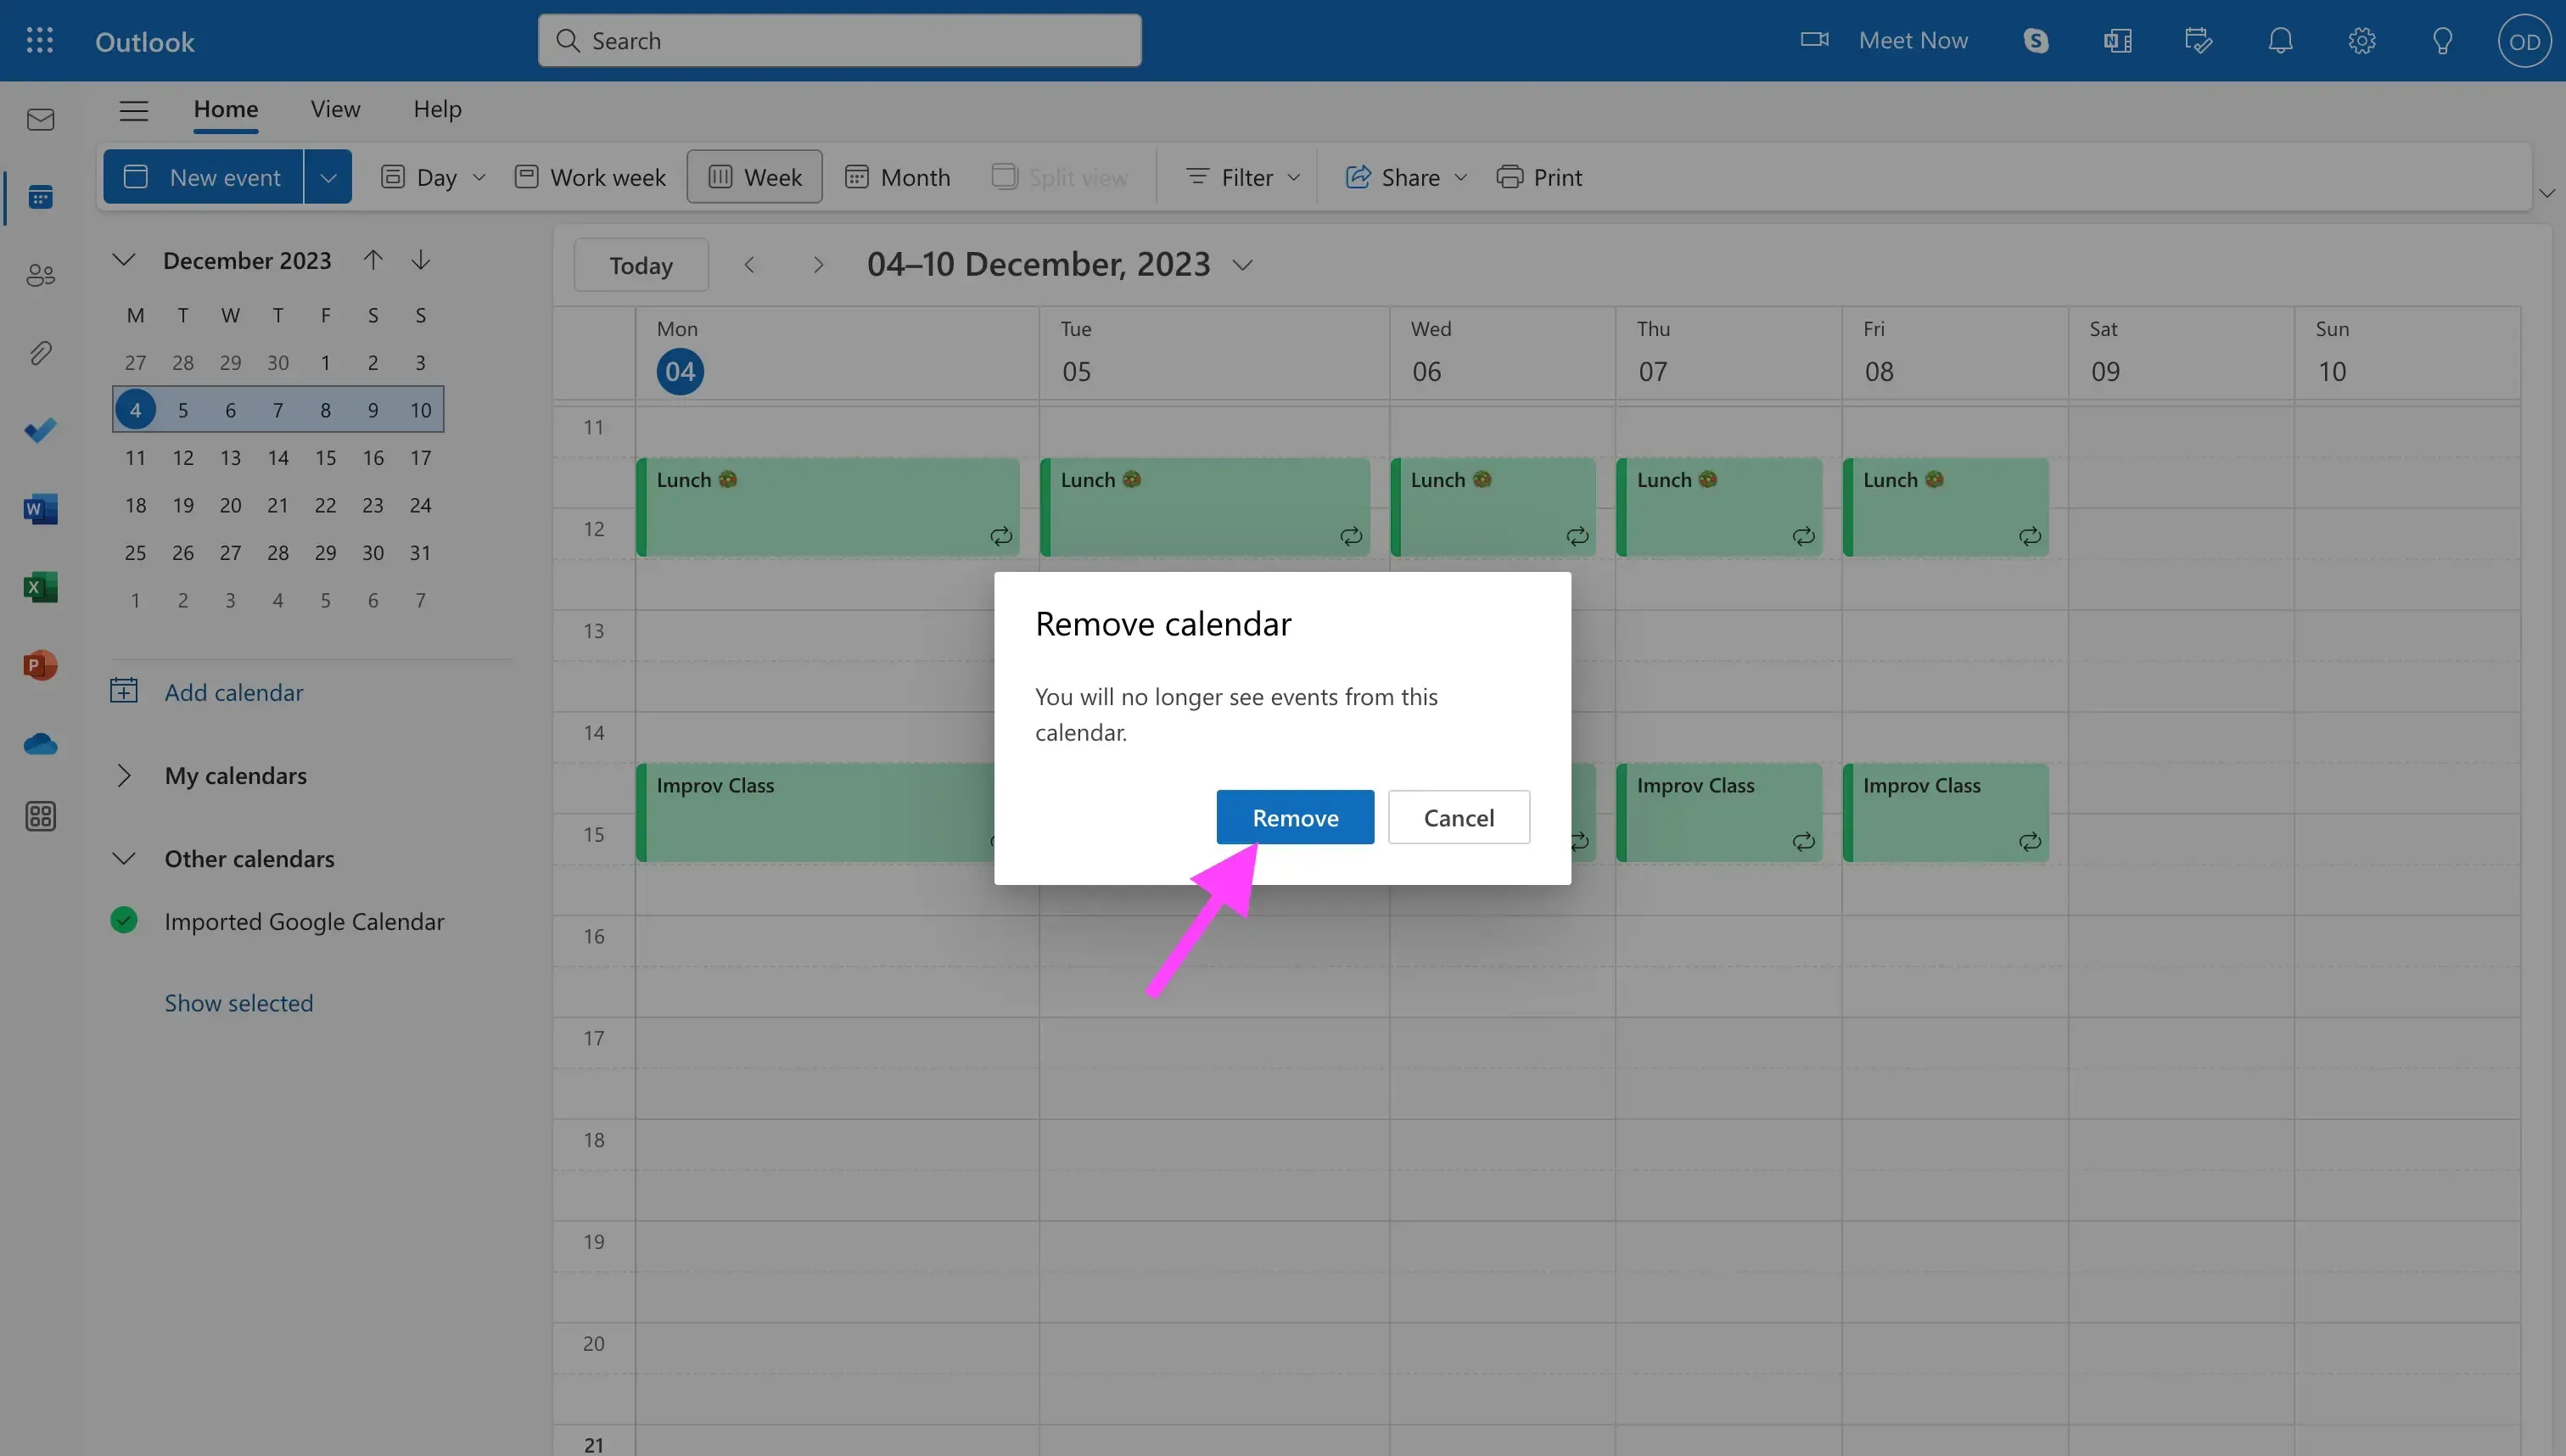Switch to the View tab
Image resolution: width=2566 pixels, height=1456 pixels.
coord(334,109)
